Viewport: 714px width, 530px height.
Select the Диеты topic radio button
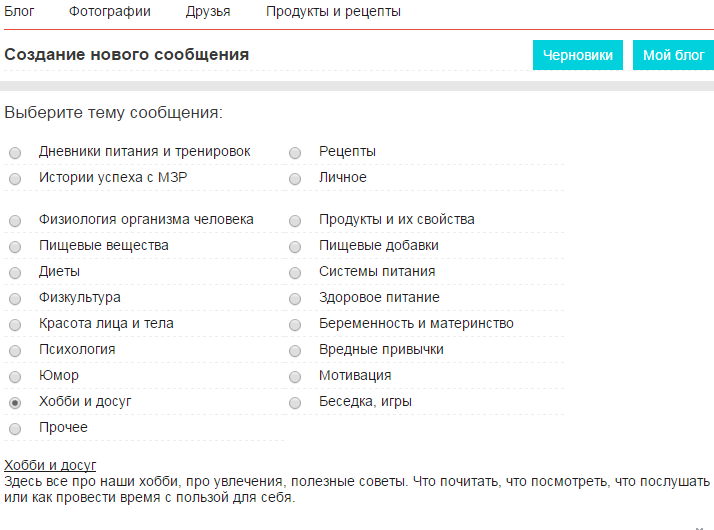[x=15, y=273]
